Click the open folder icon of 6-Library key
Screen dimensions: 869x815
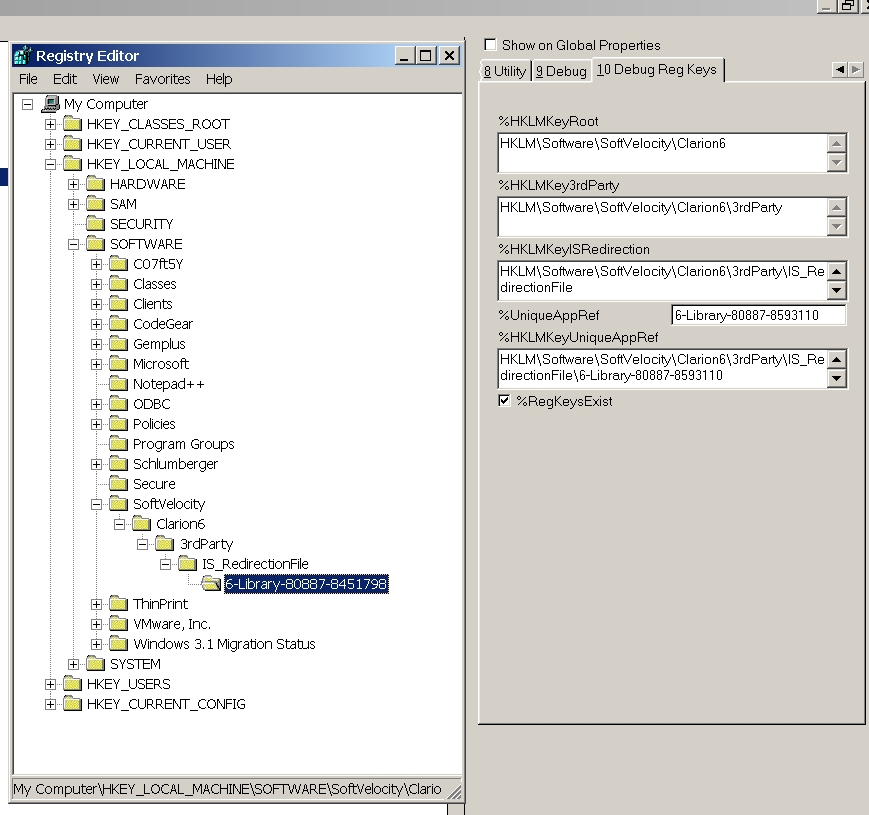(x=210, y=584)
